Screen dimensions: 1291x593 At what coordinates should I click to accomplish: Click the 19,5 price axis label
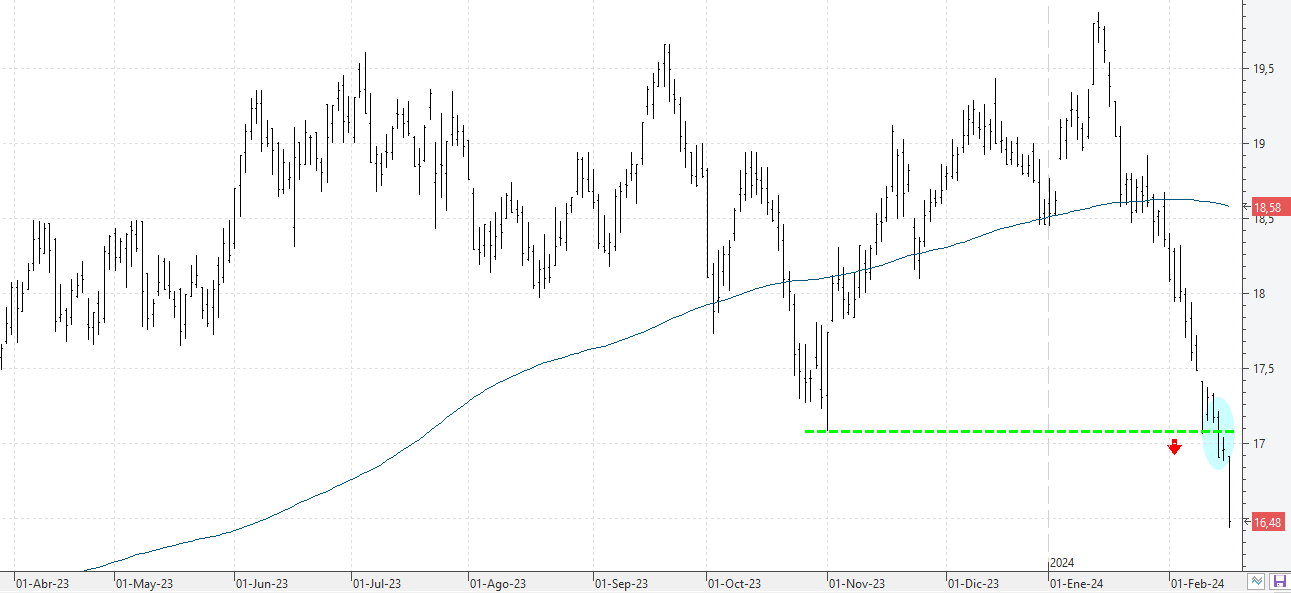[1263, 68]
